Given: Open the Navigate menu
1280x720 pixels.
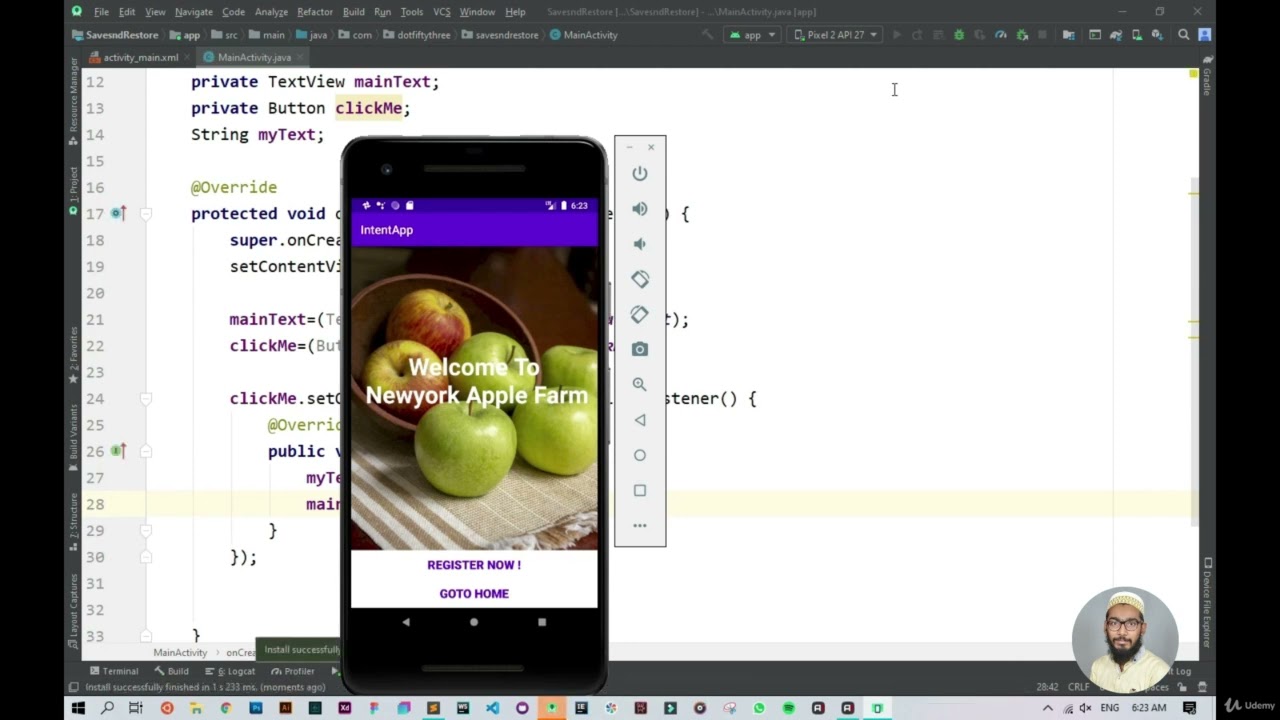Looking at the screenshot, I should [x=193, y=12].
